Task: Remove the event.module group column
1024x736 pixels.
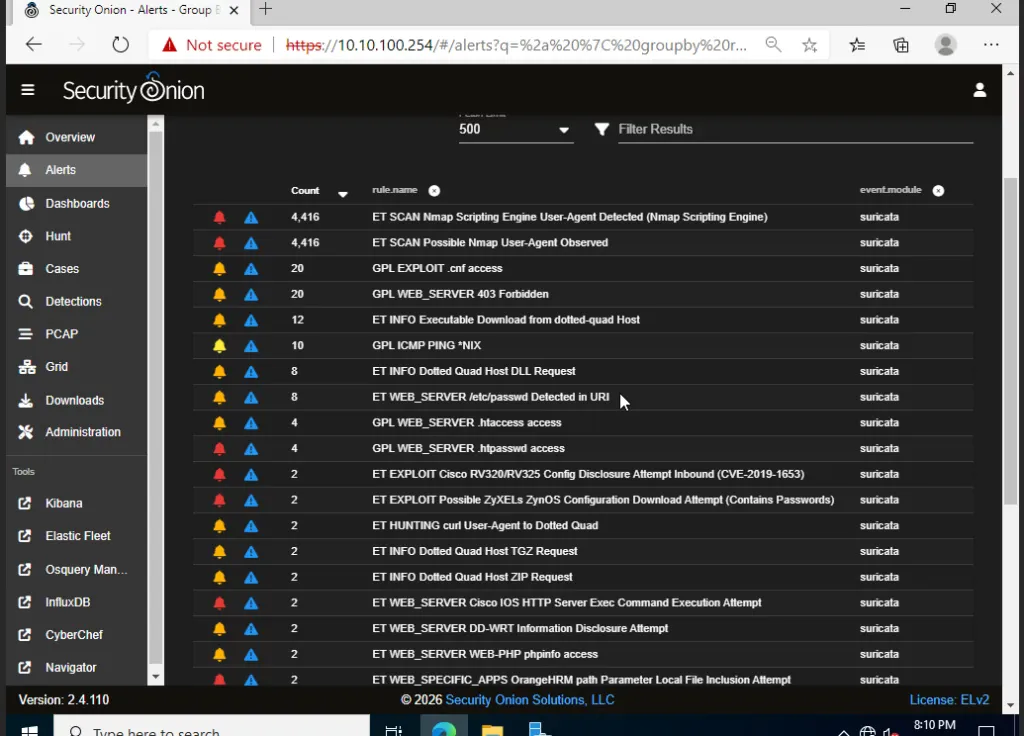Action: (938, 191)
